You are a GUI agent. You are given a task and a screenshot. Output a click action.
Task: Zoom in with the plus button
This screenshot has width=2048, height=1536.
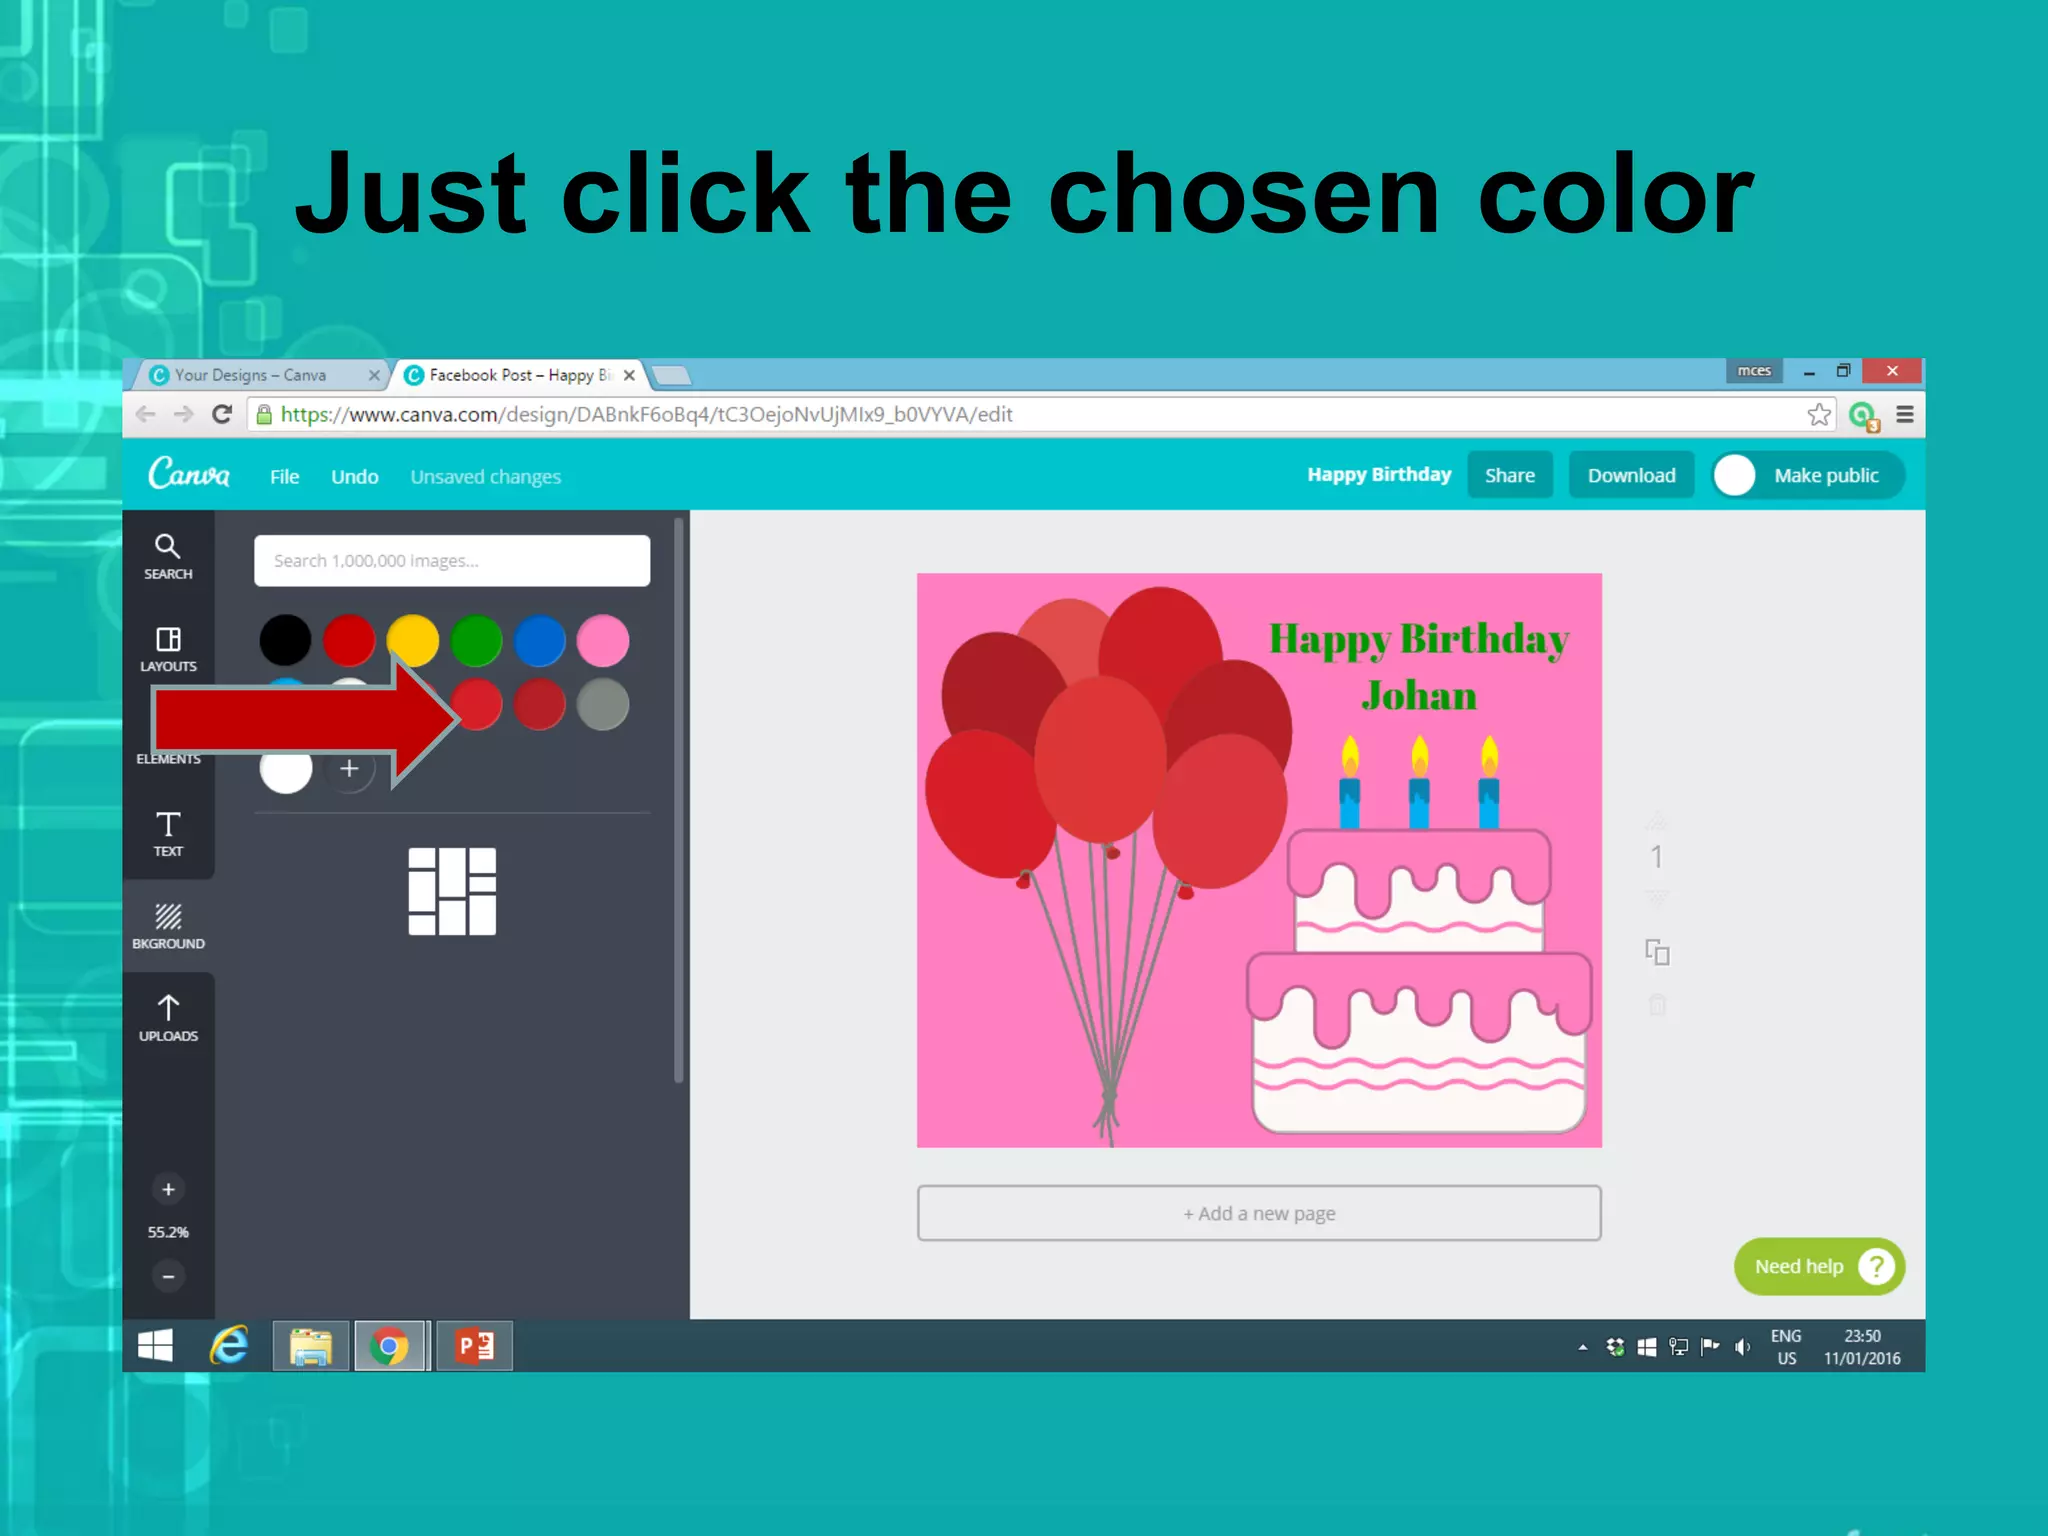pos(168,1189)
